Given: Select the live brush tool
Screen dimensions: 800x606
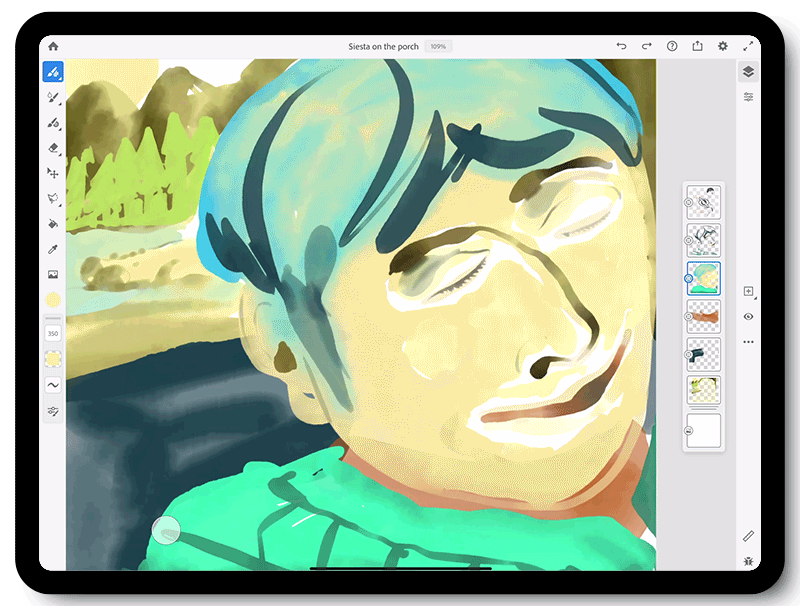Looking at the screenshot, I should tap(53, 98).
